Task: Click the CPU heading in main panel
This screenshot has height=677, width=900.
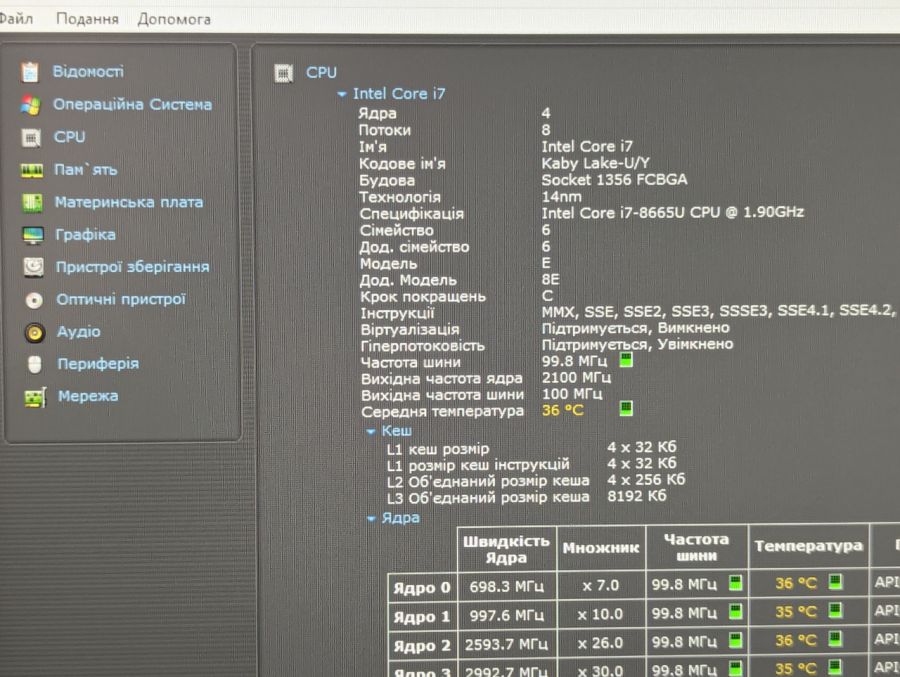Action: pyautogui.click(x=321, y=72)
